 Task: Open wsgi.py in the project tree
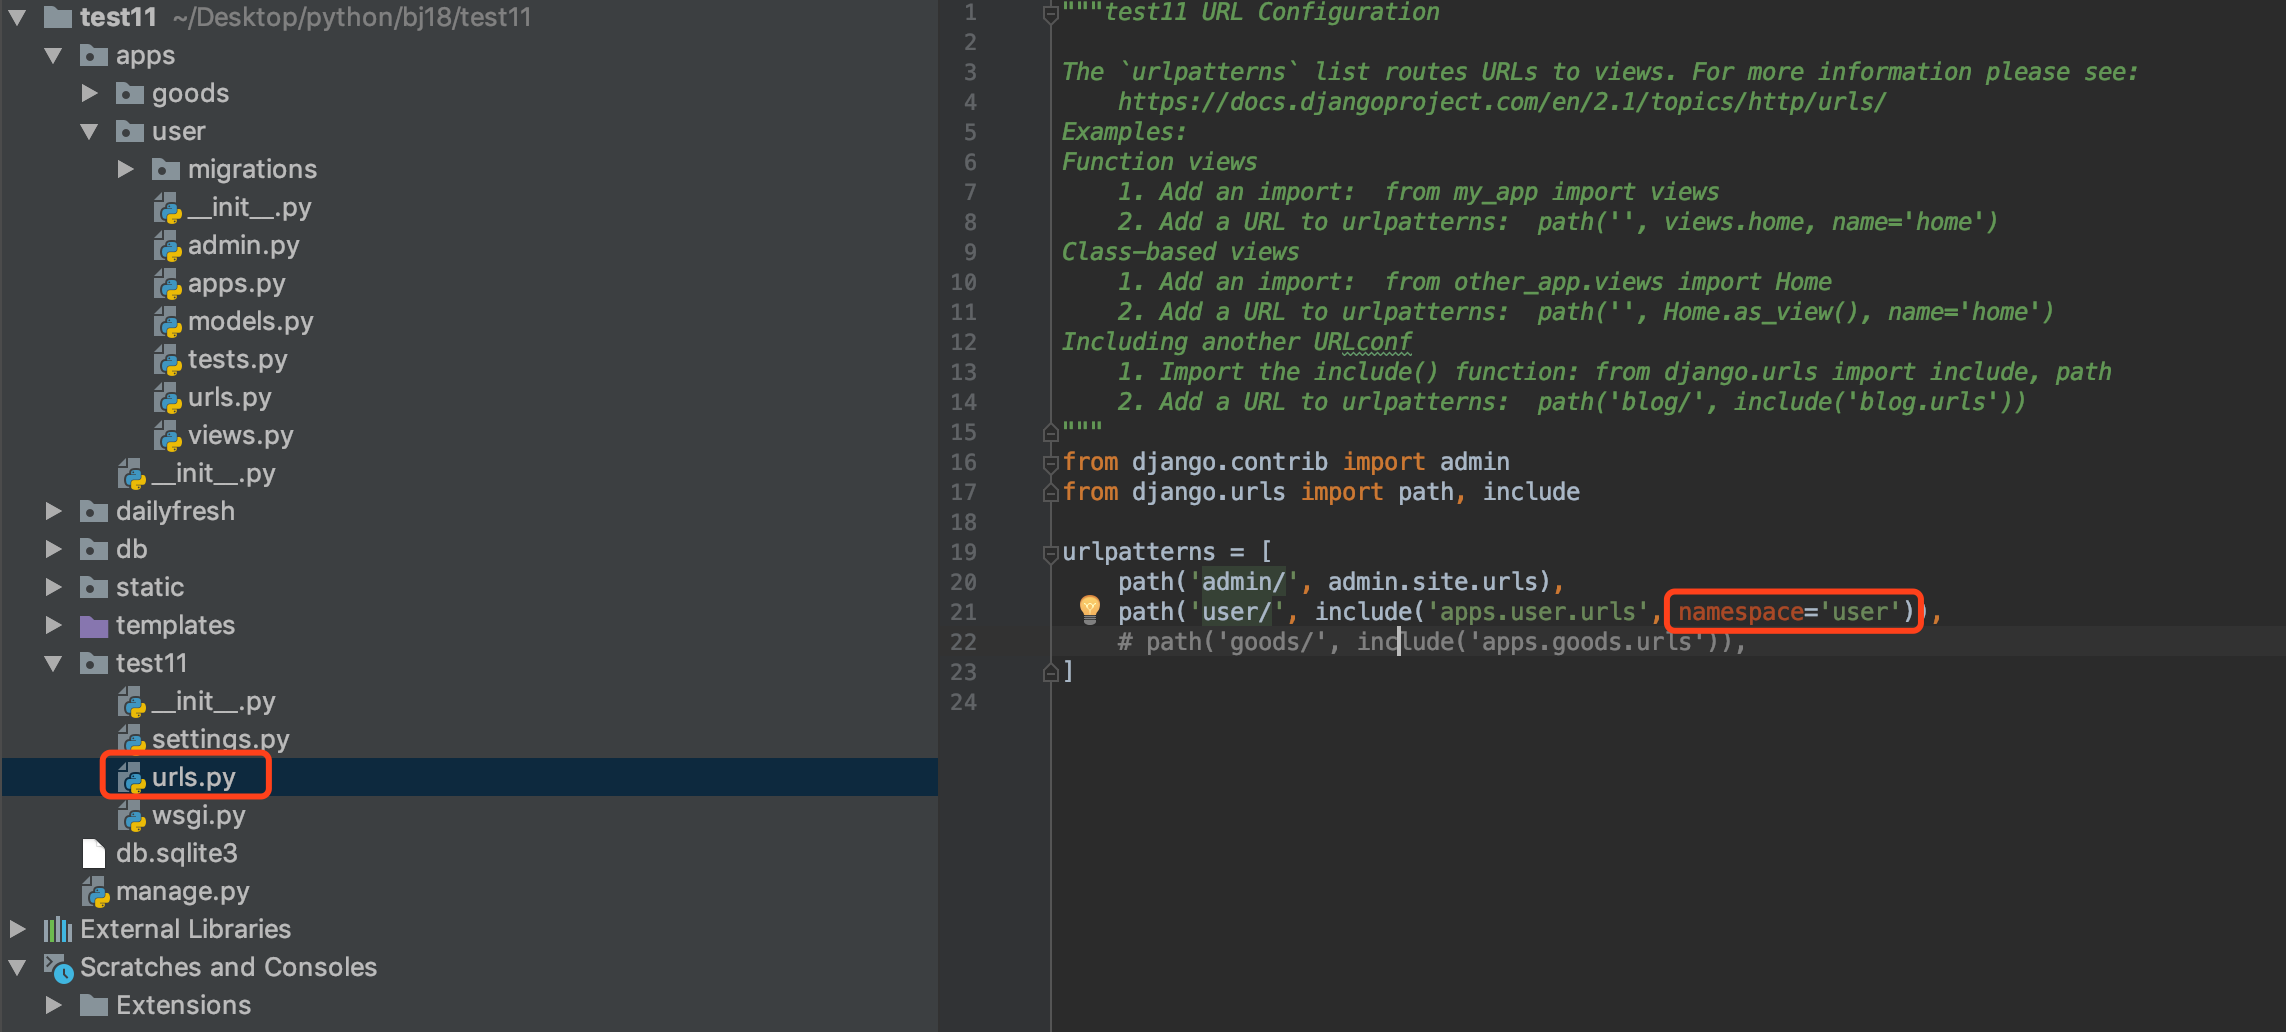(198, 815)
